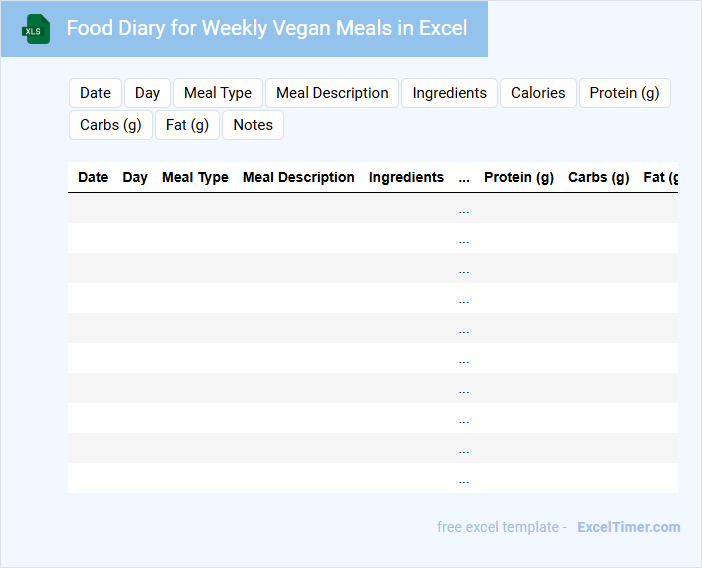Click the Protein (g) column header

(x=519, y=177)
